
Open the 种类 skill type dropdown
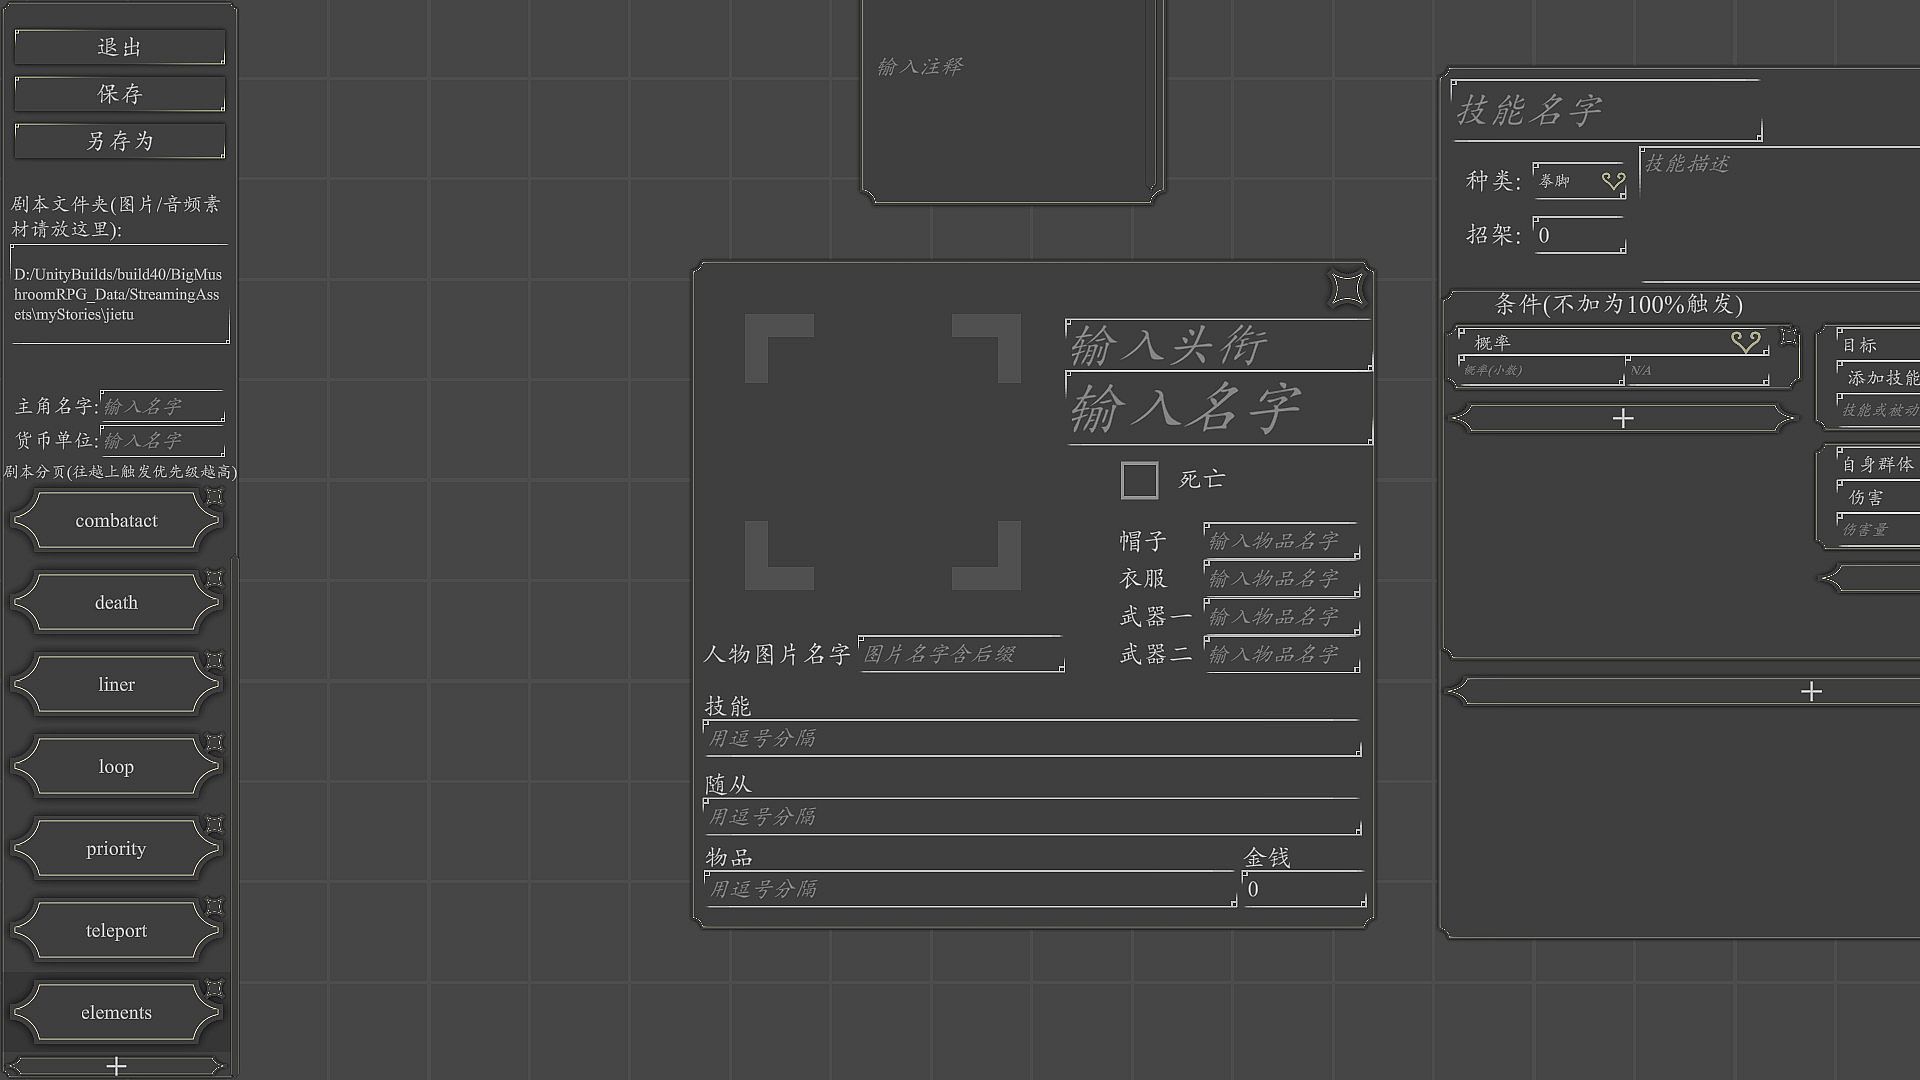(x=1580, y=181)
